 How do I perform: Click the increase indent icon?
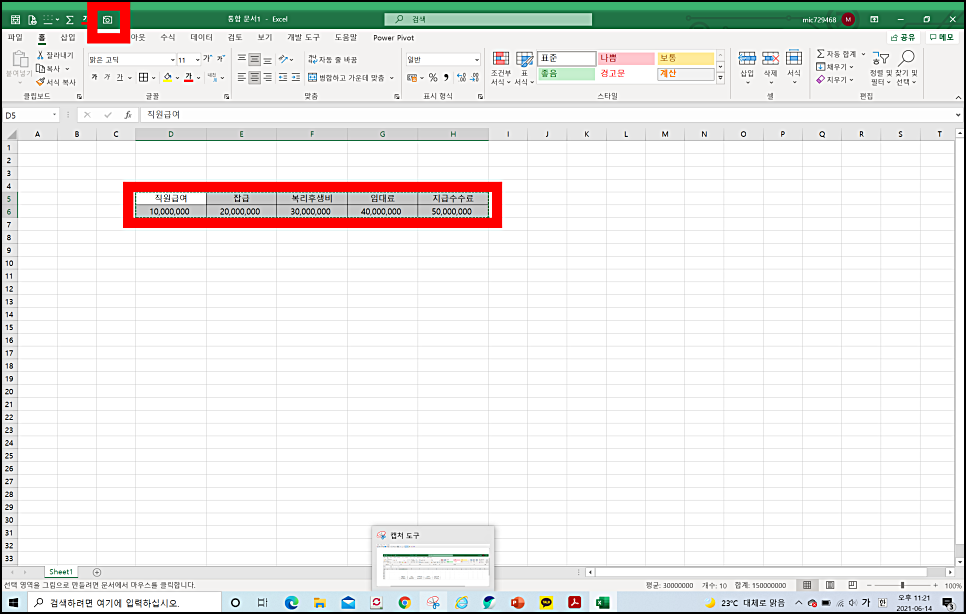[296, 78]
